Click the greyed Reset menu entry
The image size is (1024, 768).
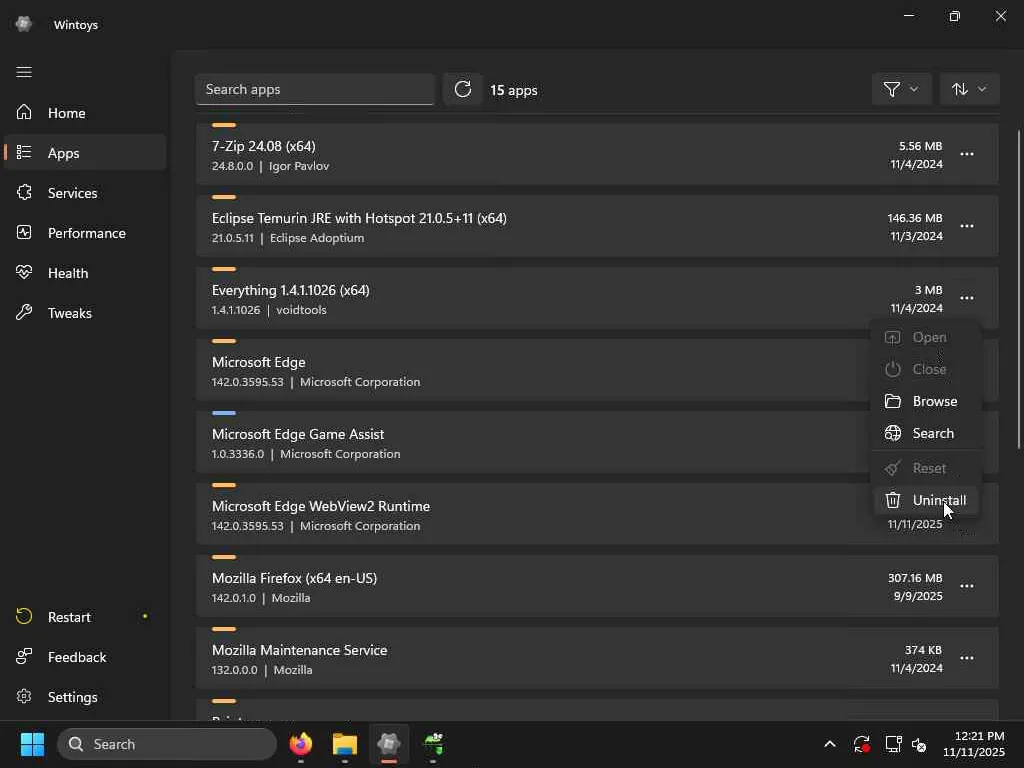coord(926,468)
